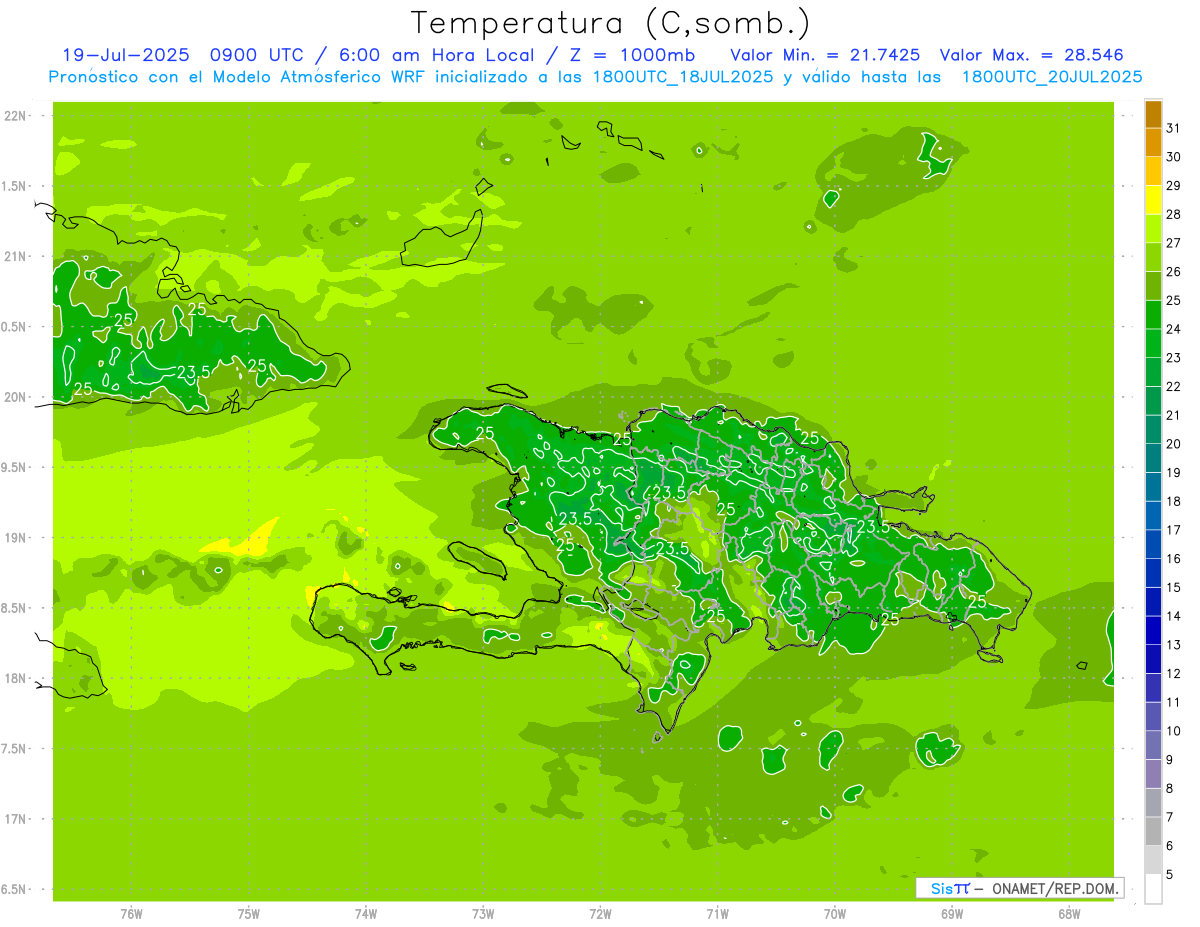
Task: Click the '19N' latitude axis label
Action: (17, 538)
